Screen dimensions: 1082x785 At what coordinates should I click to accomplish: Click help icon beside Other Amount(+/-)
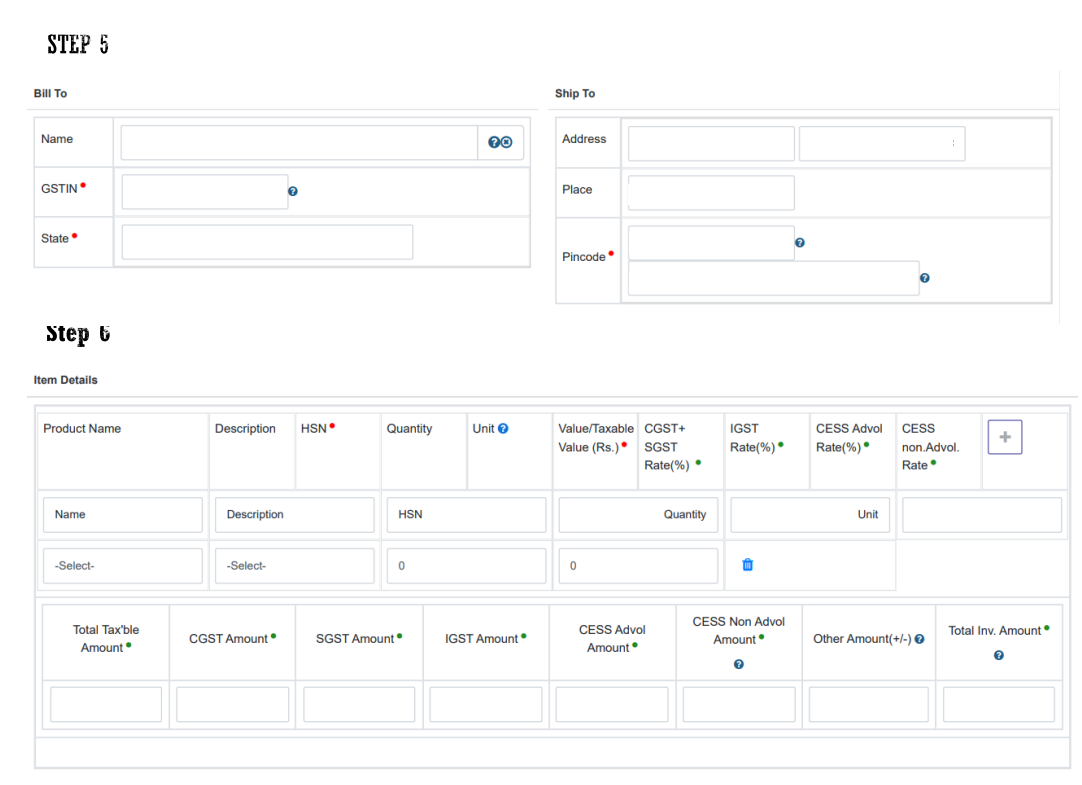click(x=919, y=639)
